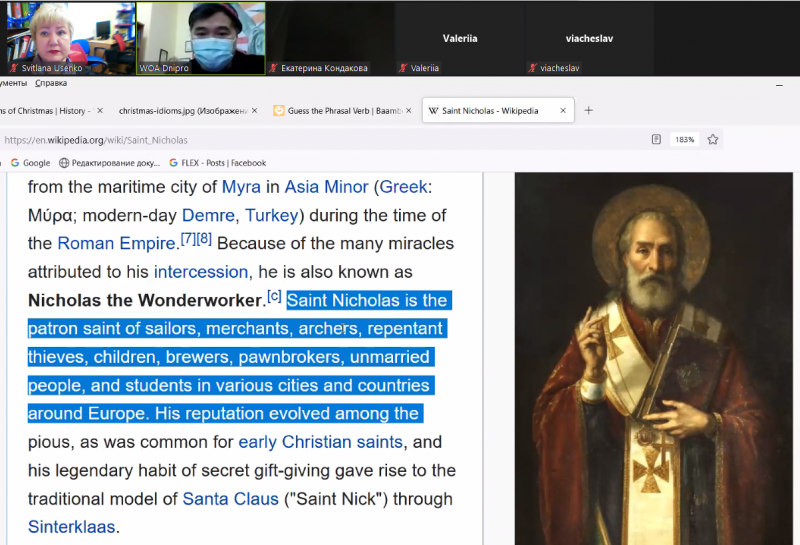This screenshot has height=545, width=800.
Task: Open the Google bookmark
Action: tap(31, 163)
